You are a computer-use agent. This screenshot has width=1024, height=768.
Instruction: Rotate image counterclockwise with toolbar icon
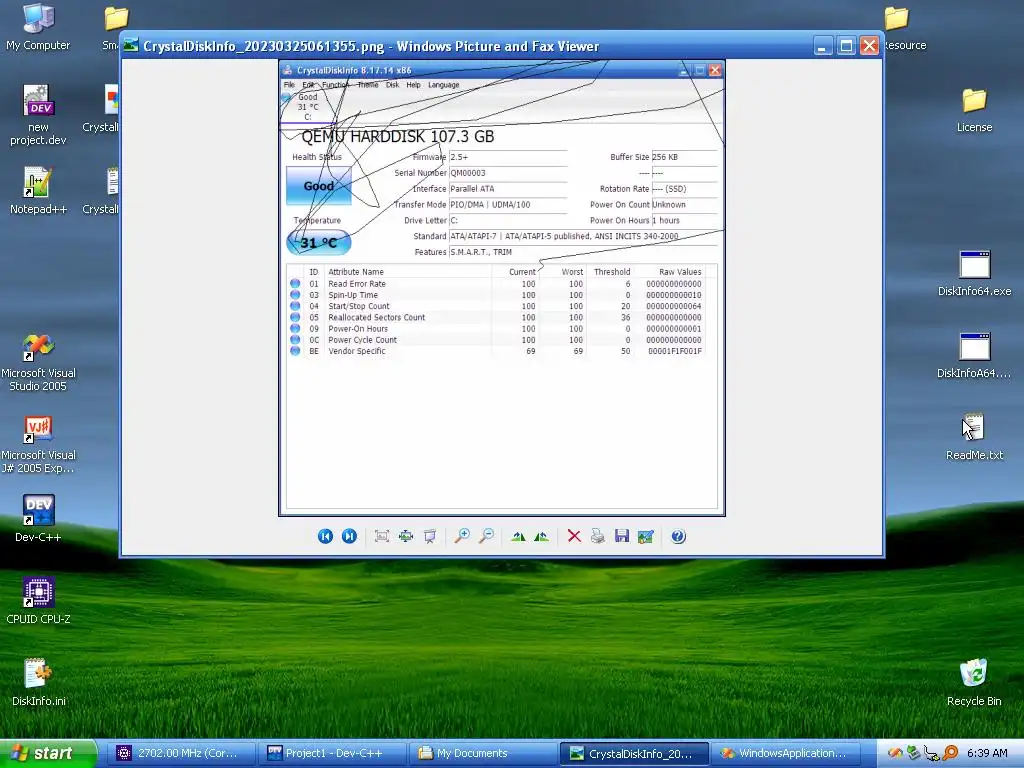click(541, 536)
